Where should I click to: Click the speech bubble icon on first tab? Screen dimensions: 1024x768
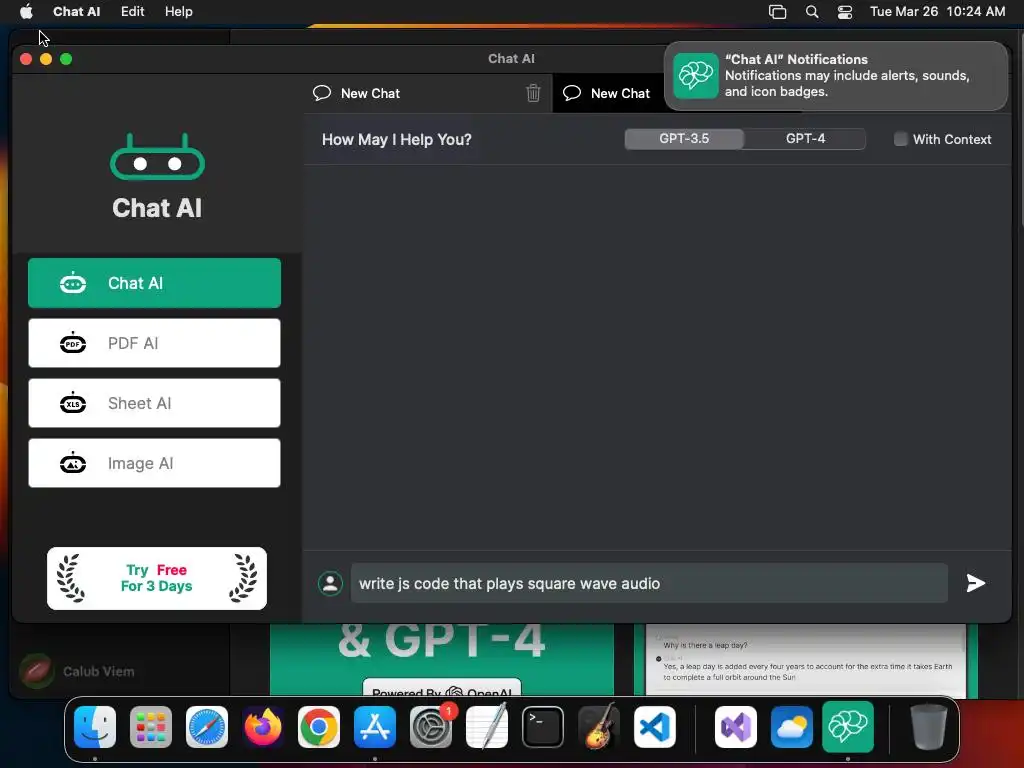(x=322, y=93)
